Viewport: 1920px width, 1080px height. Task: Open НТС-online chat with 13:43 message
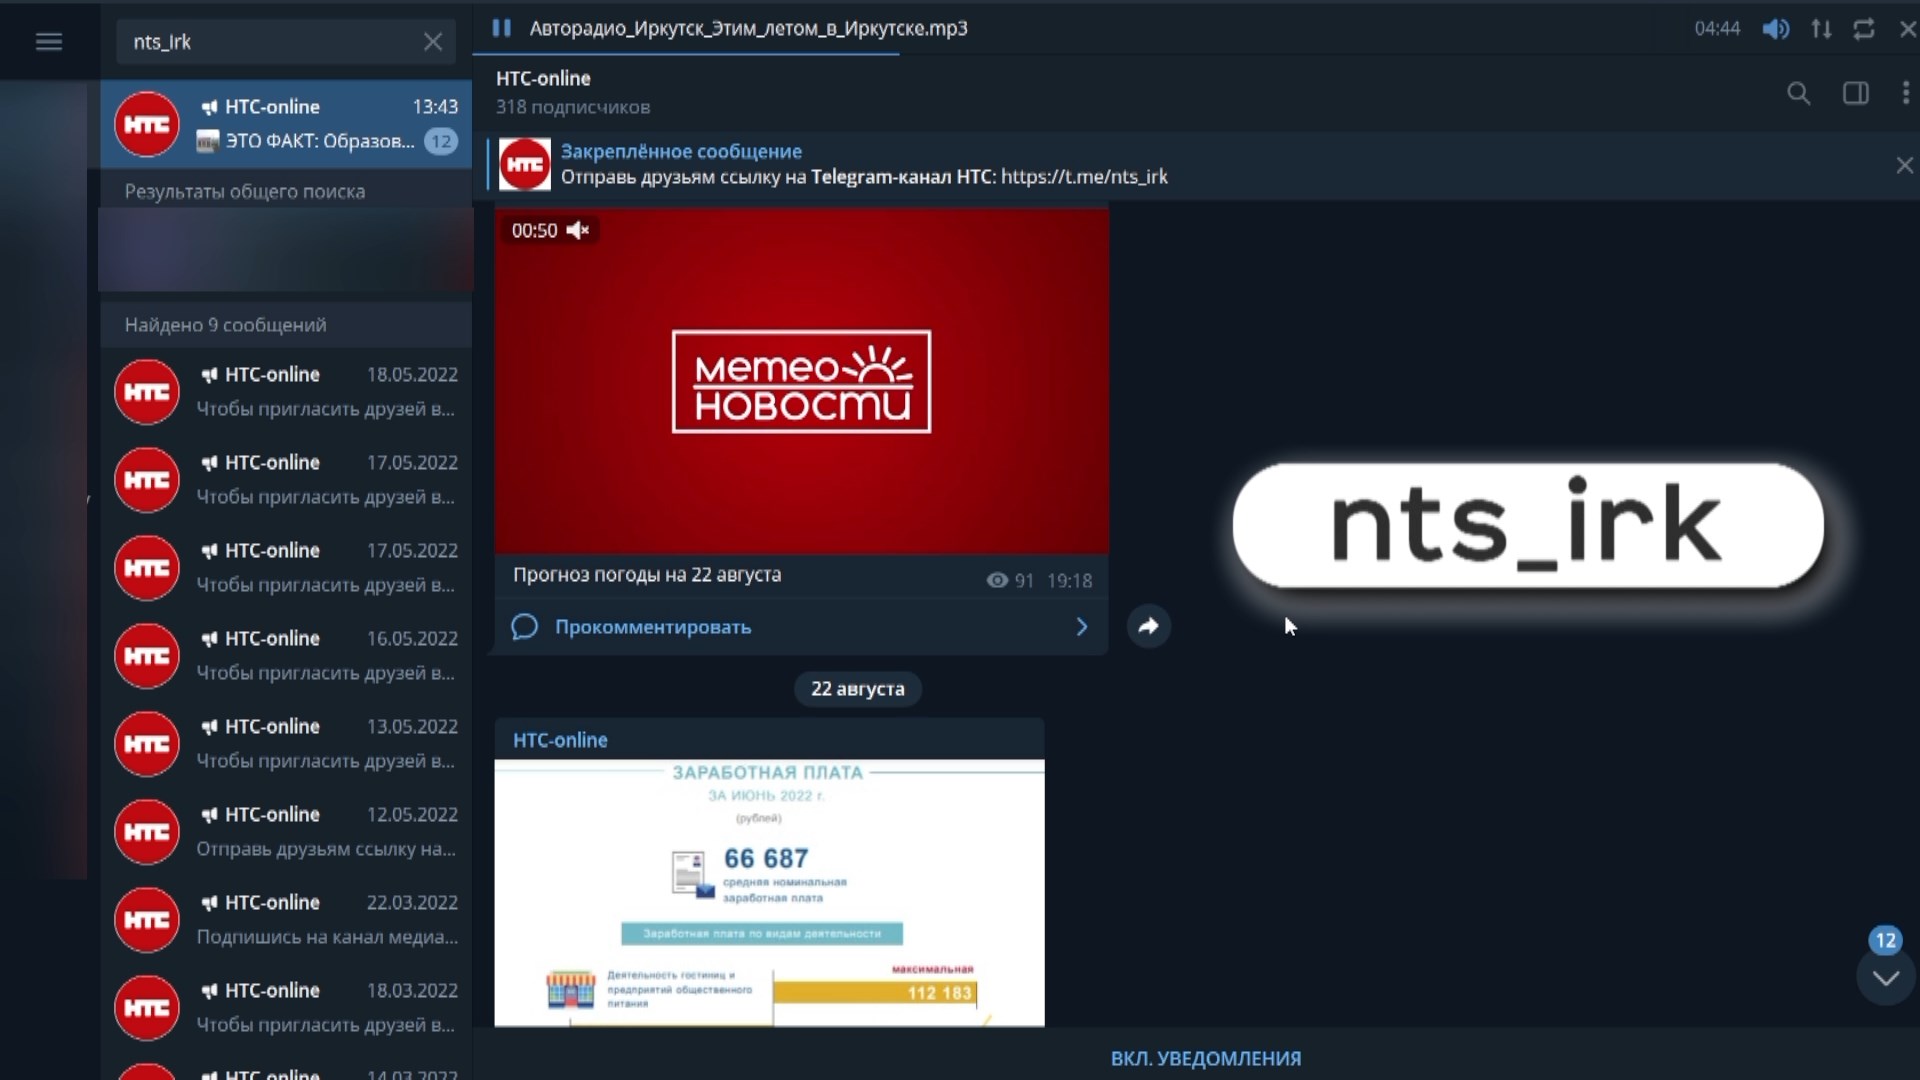pyautogui.click(x=286, y=124)
